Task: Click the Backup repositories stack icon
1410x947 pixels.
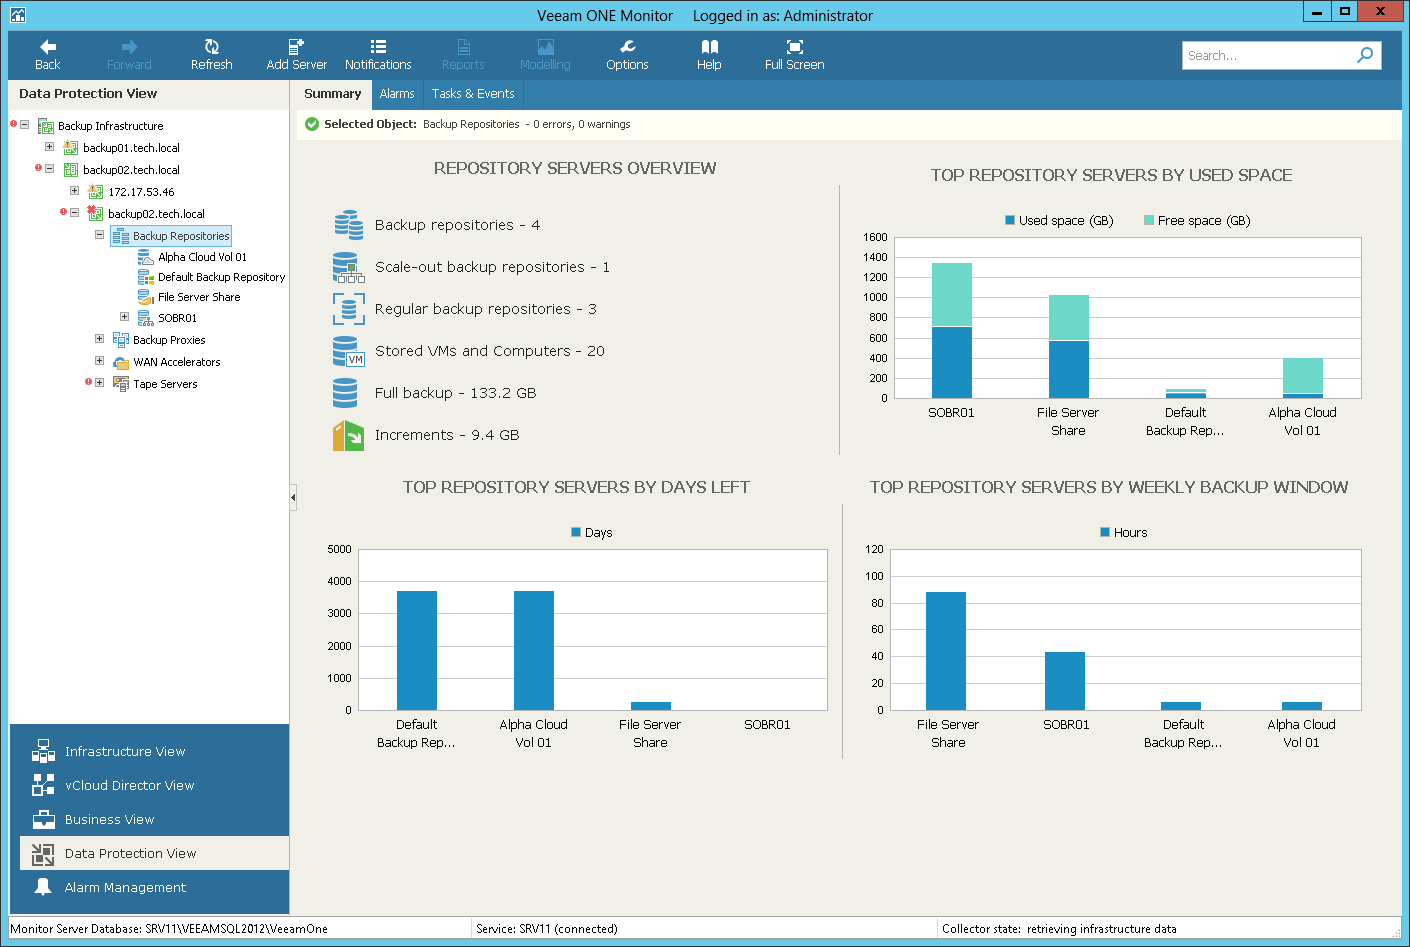Action: tap(348, 225)
